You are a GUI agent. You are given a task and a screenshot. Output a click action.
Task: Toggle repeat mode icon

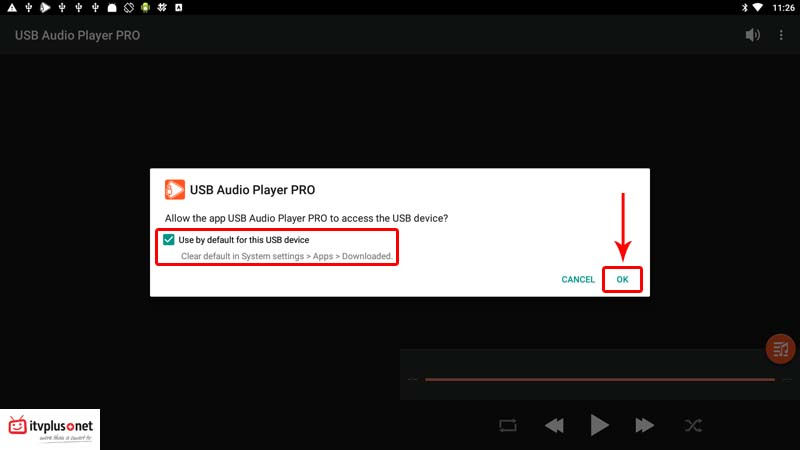[508, 425]
